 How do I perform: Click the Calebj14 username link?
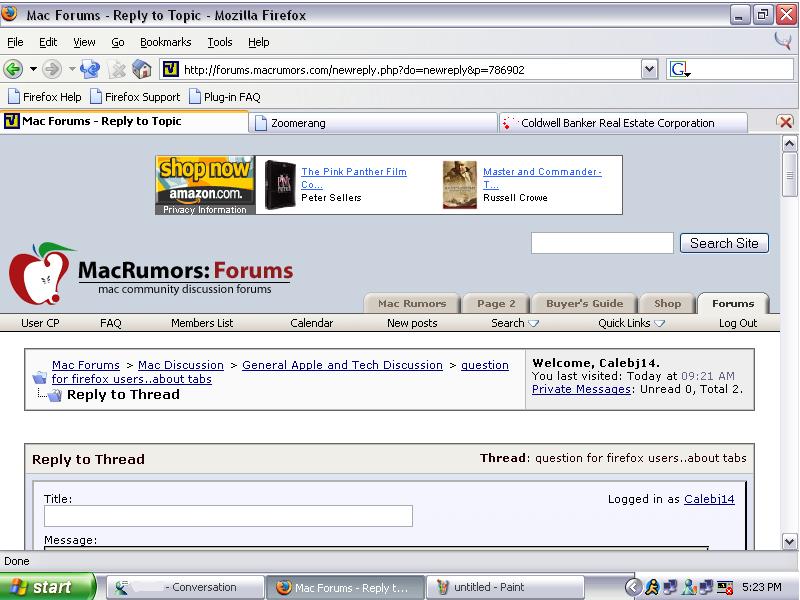click(709, 499)
